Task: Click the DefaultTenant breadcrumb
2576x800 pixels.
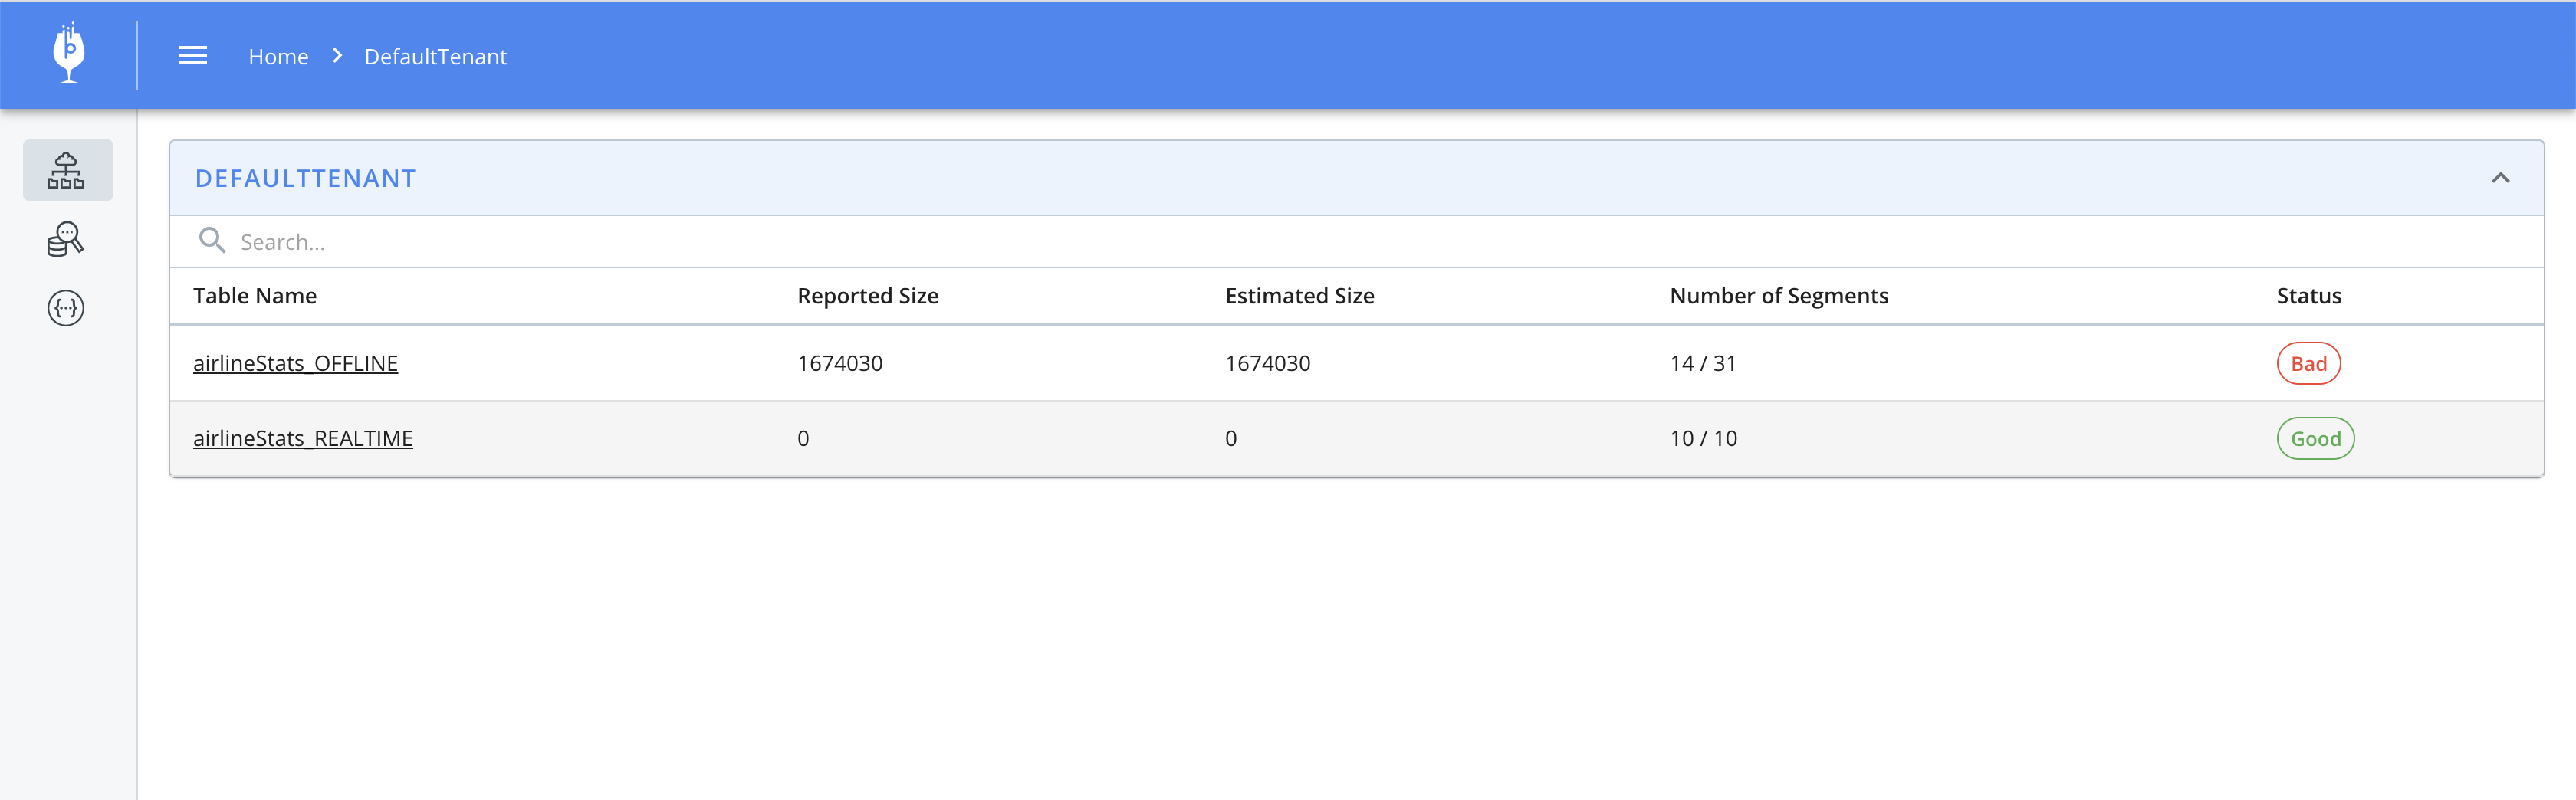Action: 435,57
